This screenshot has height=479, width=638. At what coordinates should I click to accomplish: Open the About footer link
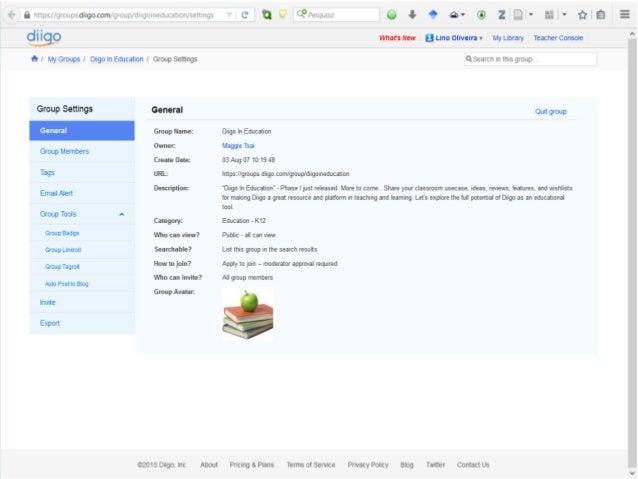(x=209, y=465)
